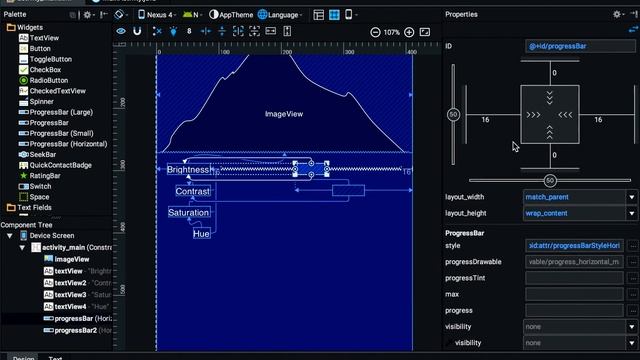Collapse Device Screen tree node
This screenshot has width=640, height=360.
(10, 236)
